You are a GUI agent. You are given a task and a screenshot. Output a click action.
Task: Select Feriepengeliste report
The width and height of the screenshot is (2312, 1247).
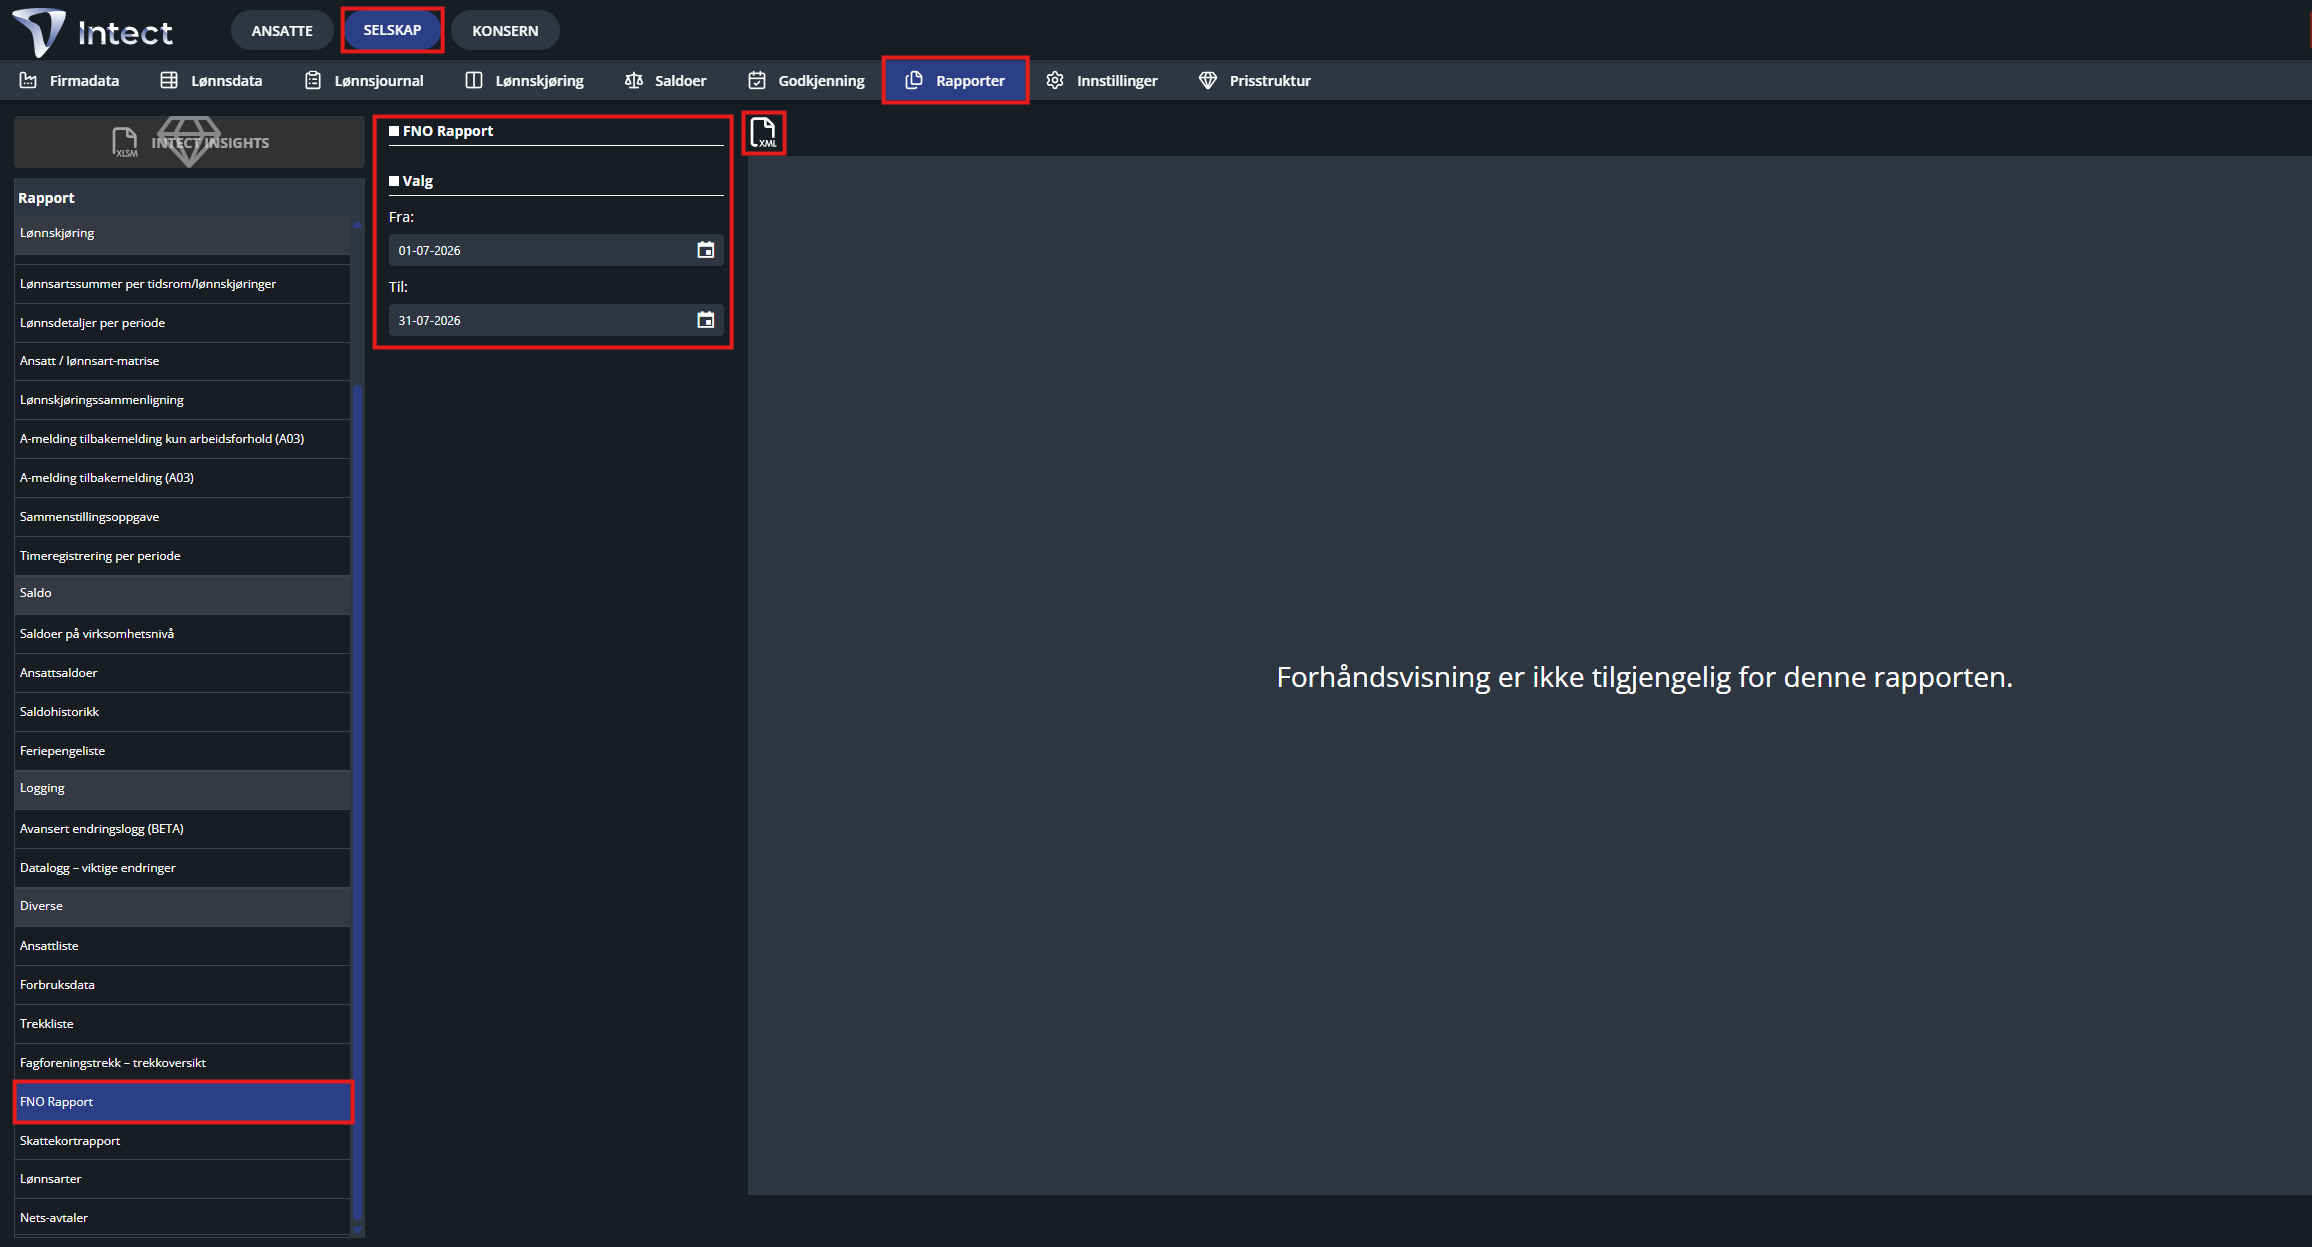[182, 751]
